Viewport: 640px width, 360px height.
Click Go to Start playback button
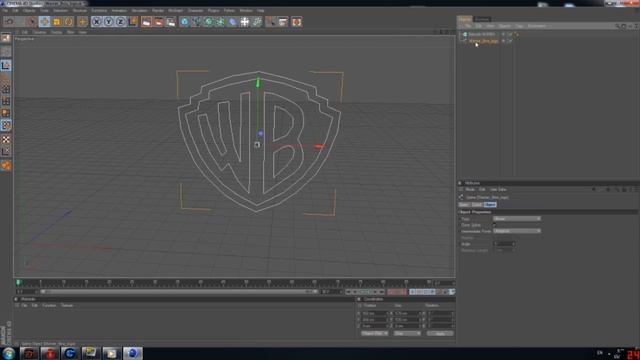click(348, 292)
